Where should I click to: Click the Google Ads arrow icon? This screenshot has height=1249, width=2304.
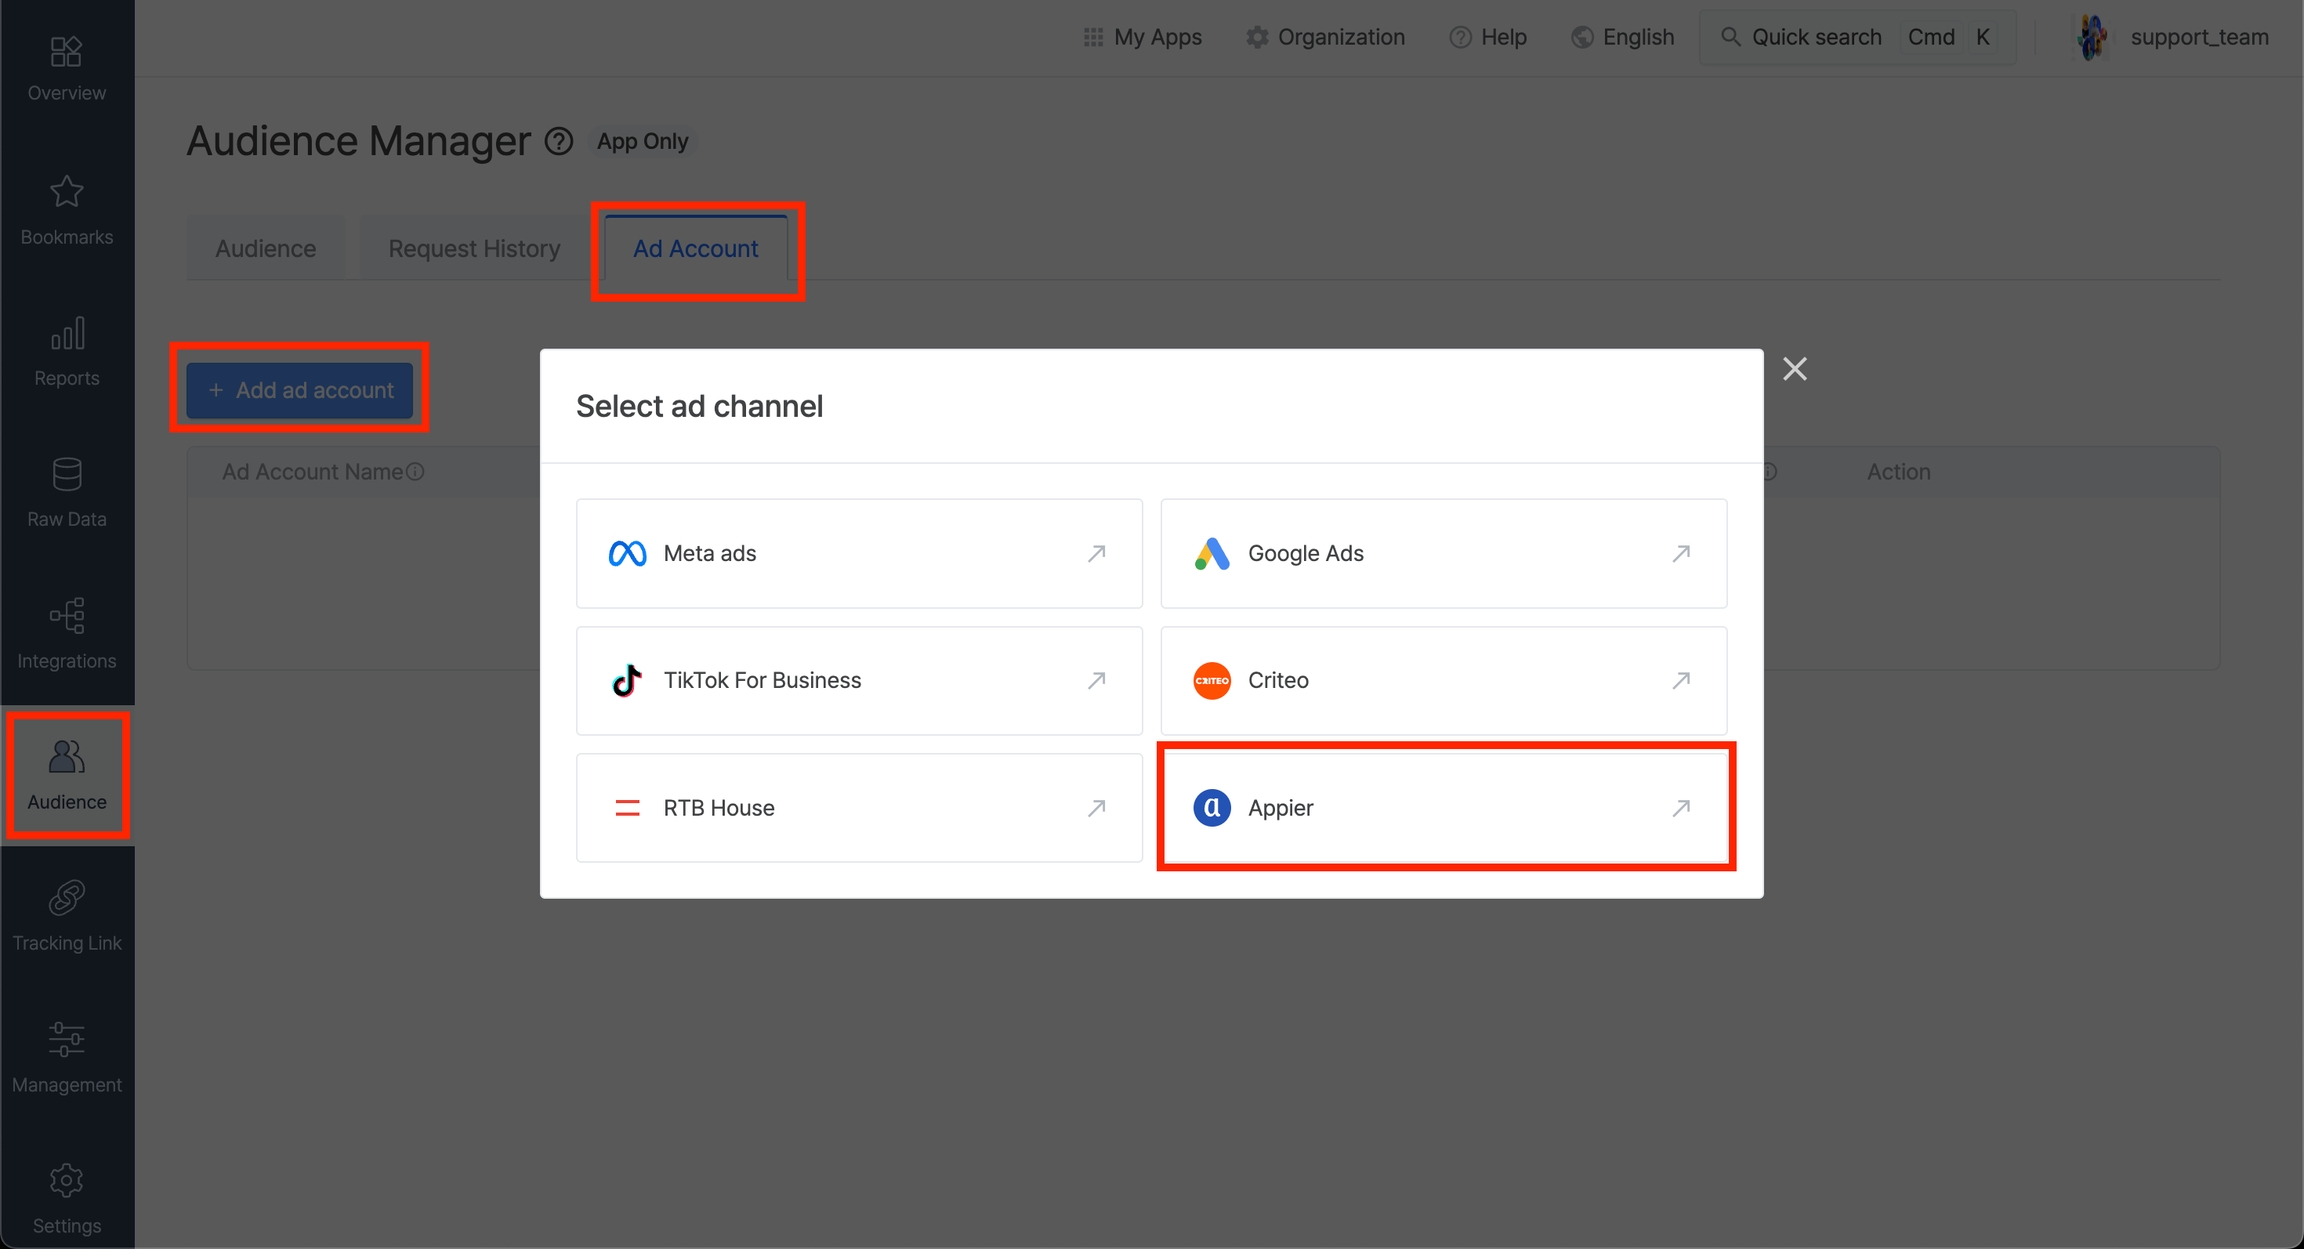1680,553
